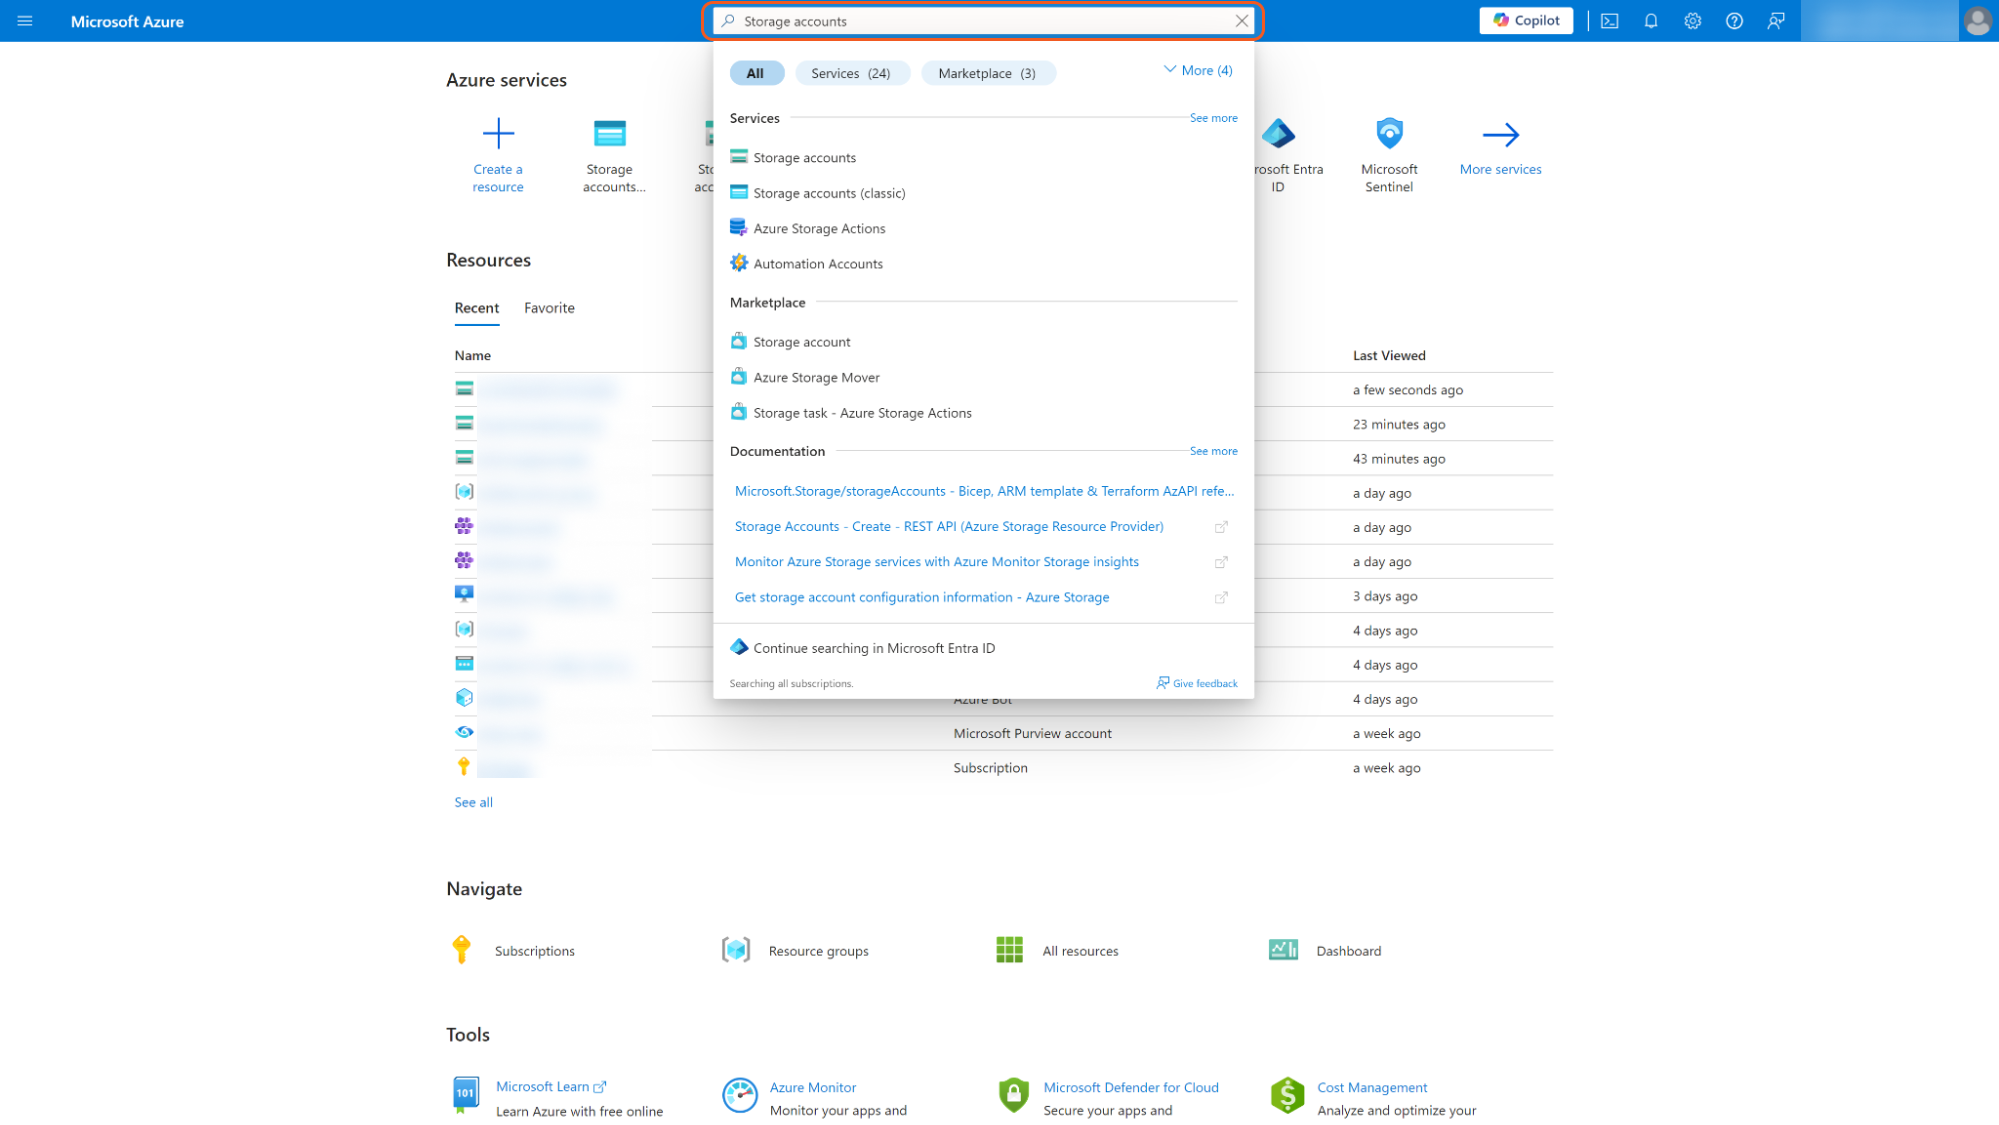Open Azure Monitor under Tools

pyautogui.click(x=812, y=1087)
